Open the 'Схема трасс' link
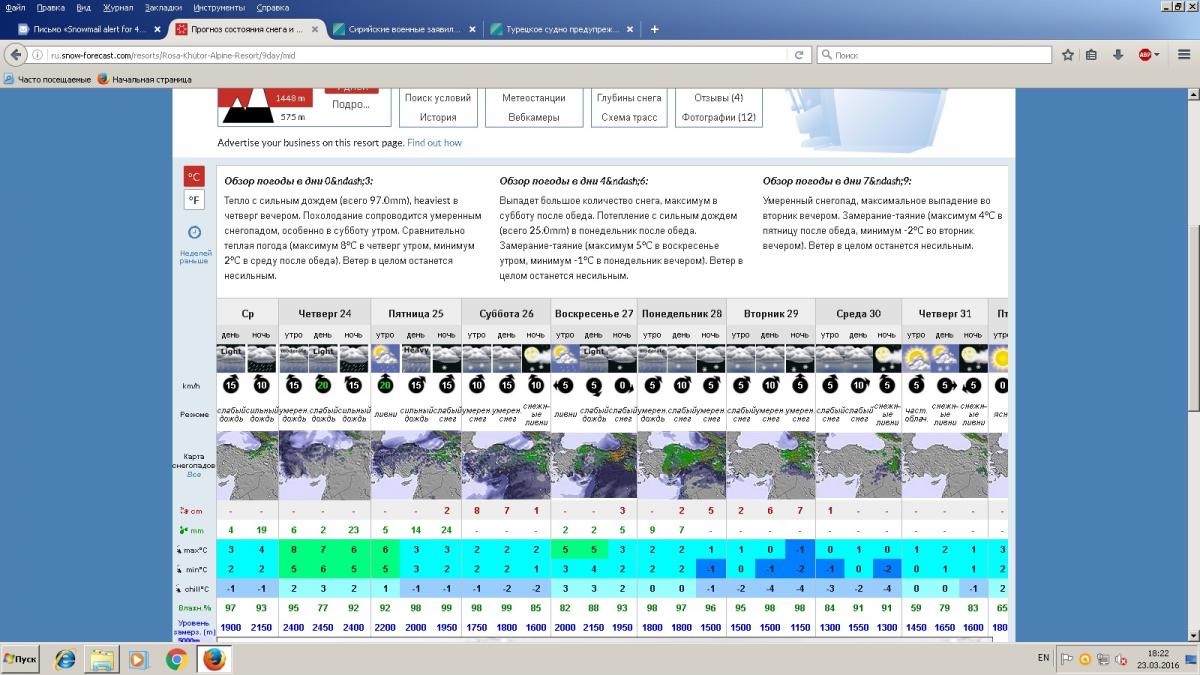This screenshot has width=1200, height=675. 629,117
